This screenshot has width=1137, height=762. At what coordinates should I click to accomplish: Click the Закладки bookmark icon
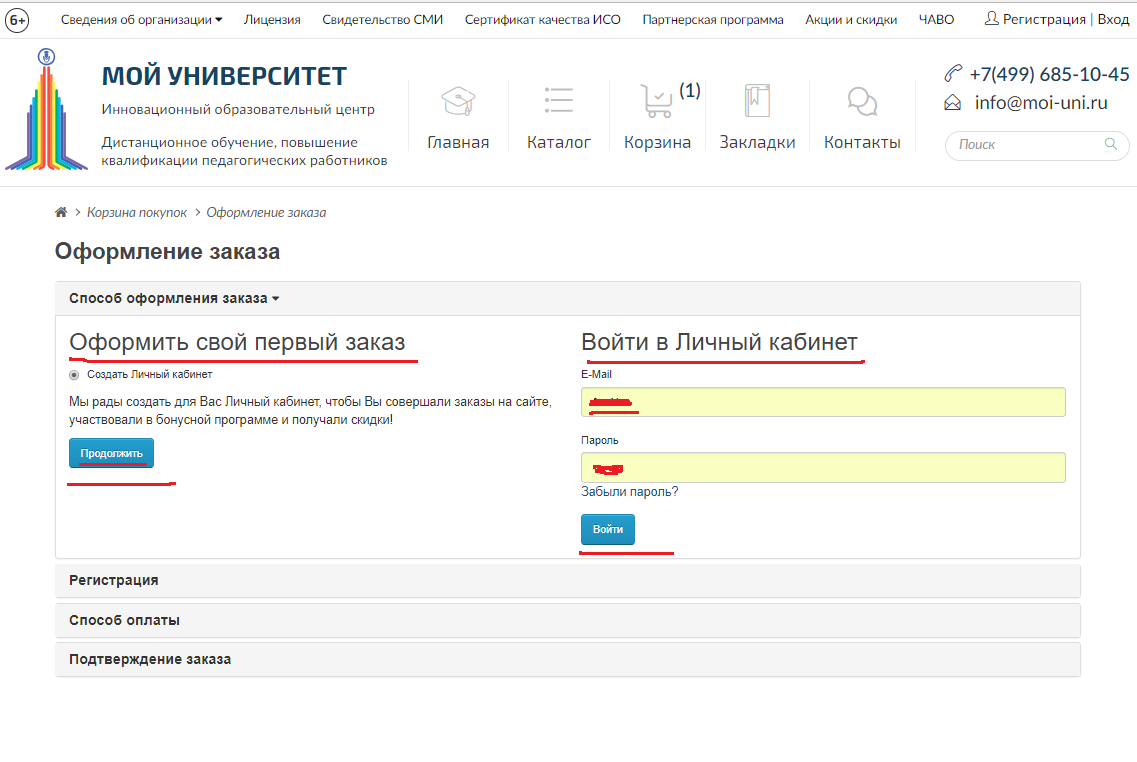[757, 101]
